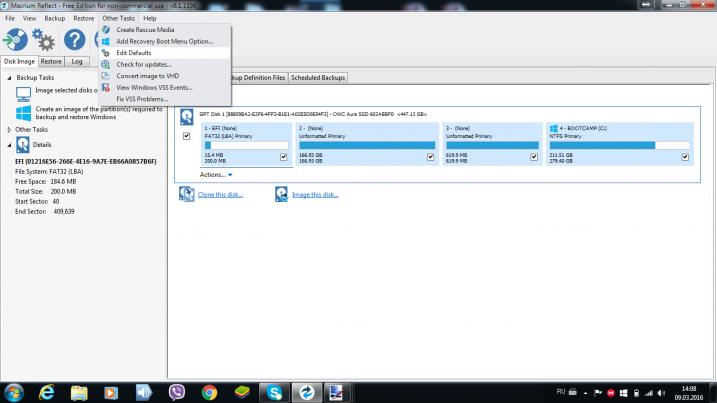Uncheck the partition 2 Unformatted checkbox
Image resolution: width=717 pixels, height=403 pixels.
pyautogui.click(x=430, y=157)
